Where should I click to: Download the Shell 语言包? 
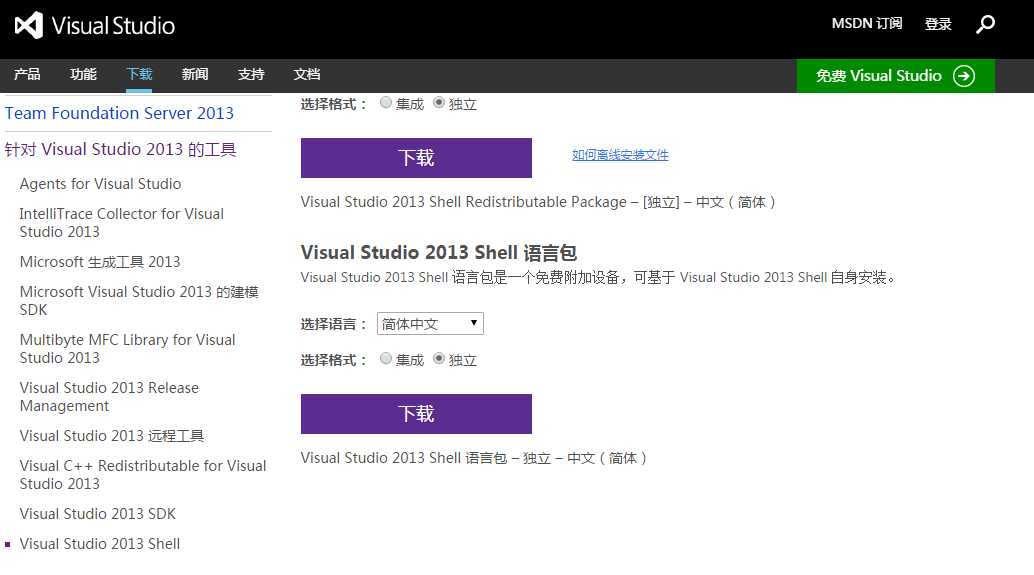tap(416, 413)
